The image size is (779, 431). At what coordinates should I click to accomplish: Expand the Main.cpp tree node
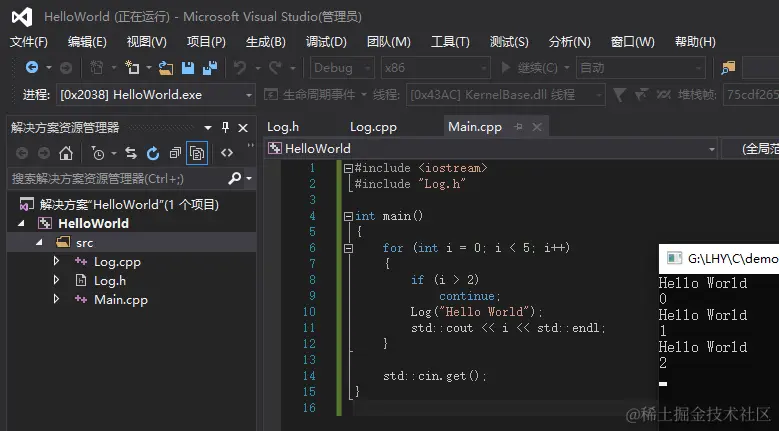(x=56, y=298)
